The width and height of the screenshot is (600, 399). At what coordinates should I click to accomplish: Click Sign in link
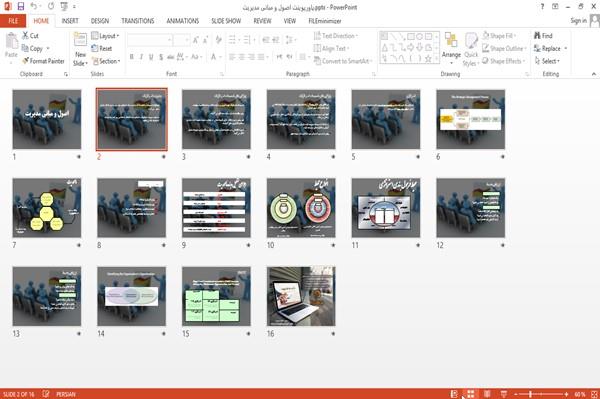(x=578, y=21)
